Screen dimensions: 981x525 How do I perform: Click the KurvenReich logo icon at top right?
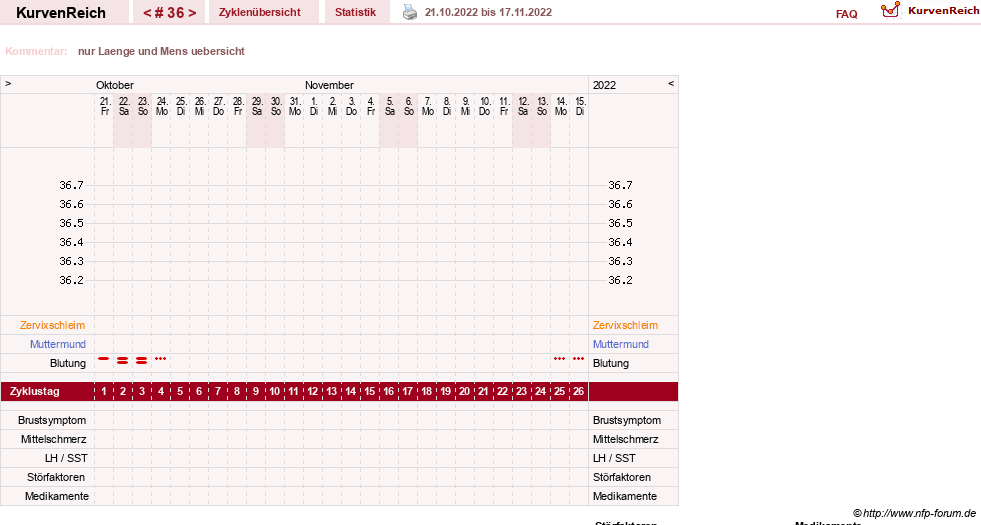point(890,10)
